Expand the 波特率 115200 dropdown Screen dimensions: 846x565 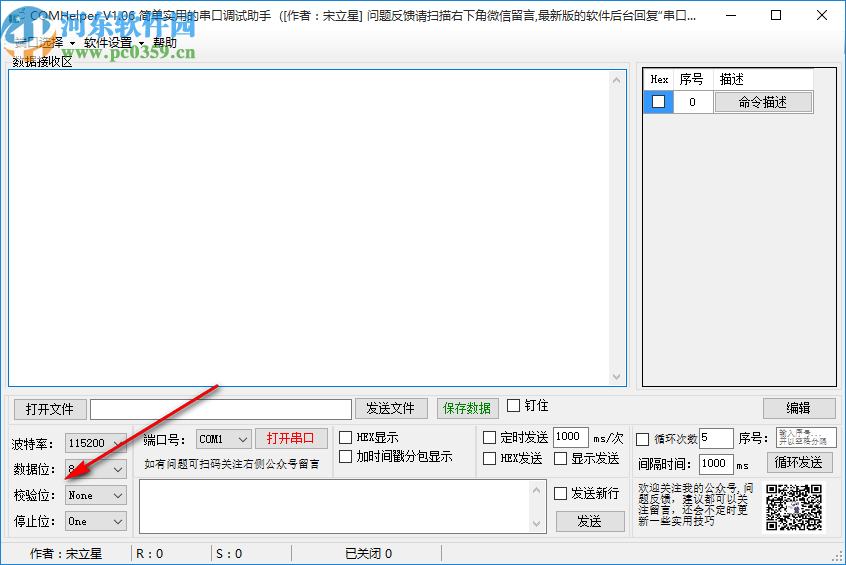click(95, 443)
